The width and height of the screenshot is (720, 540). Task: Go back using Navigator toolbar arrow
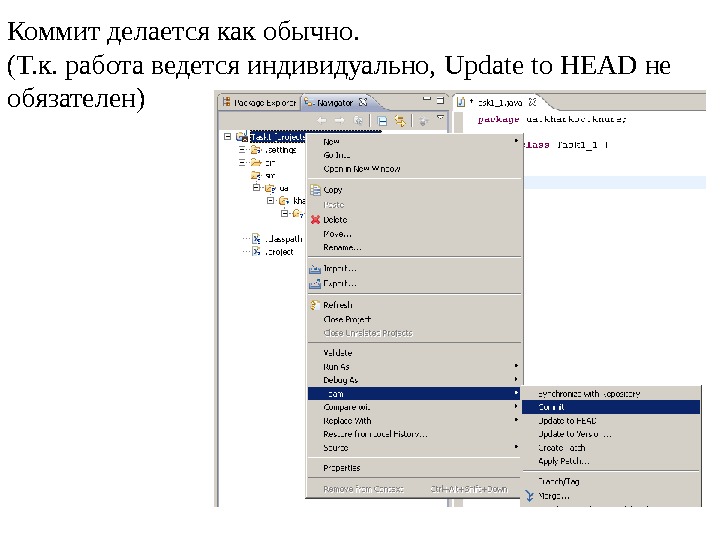[322, 120]
